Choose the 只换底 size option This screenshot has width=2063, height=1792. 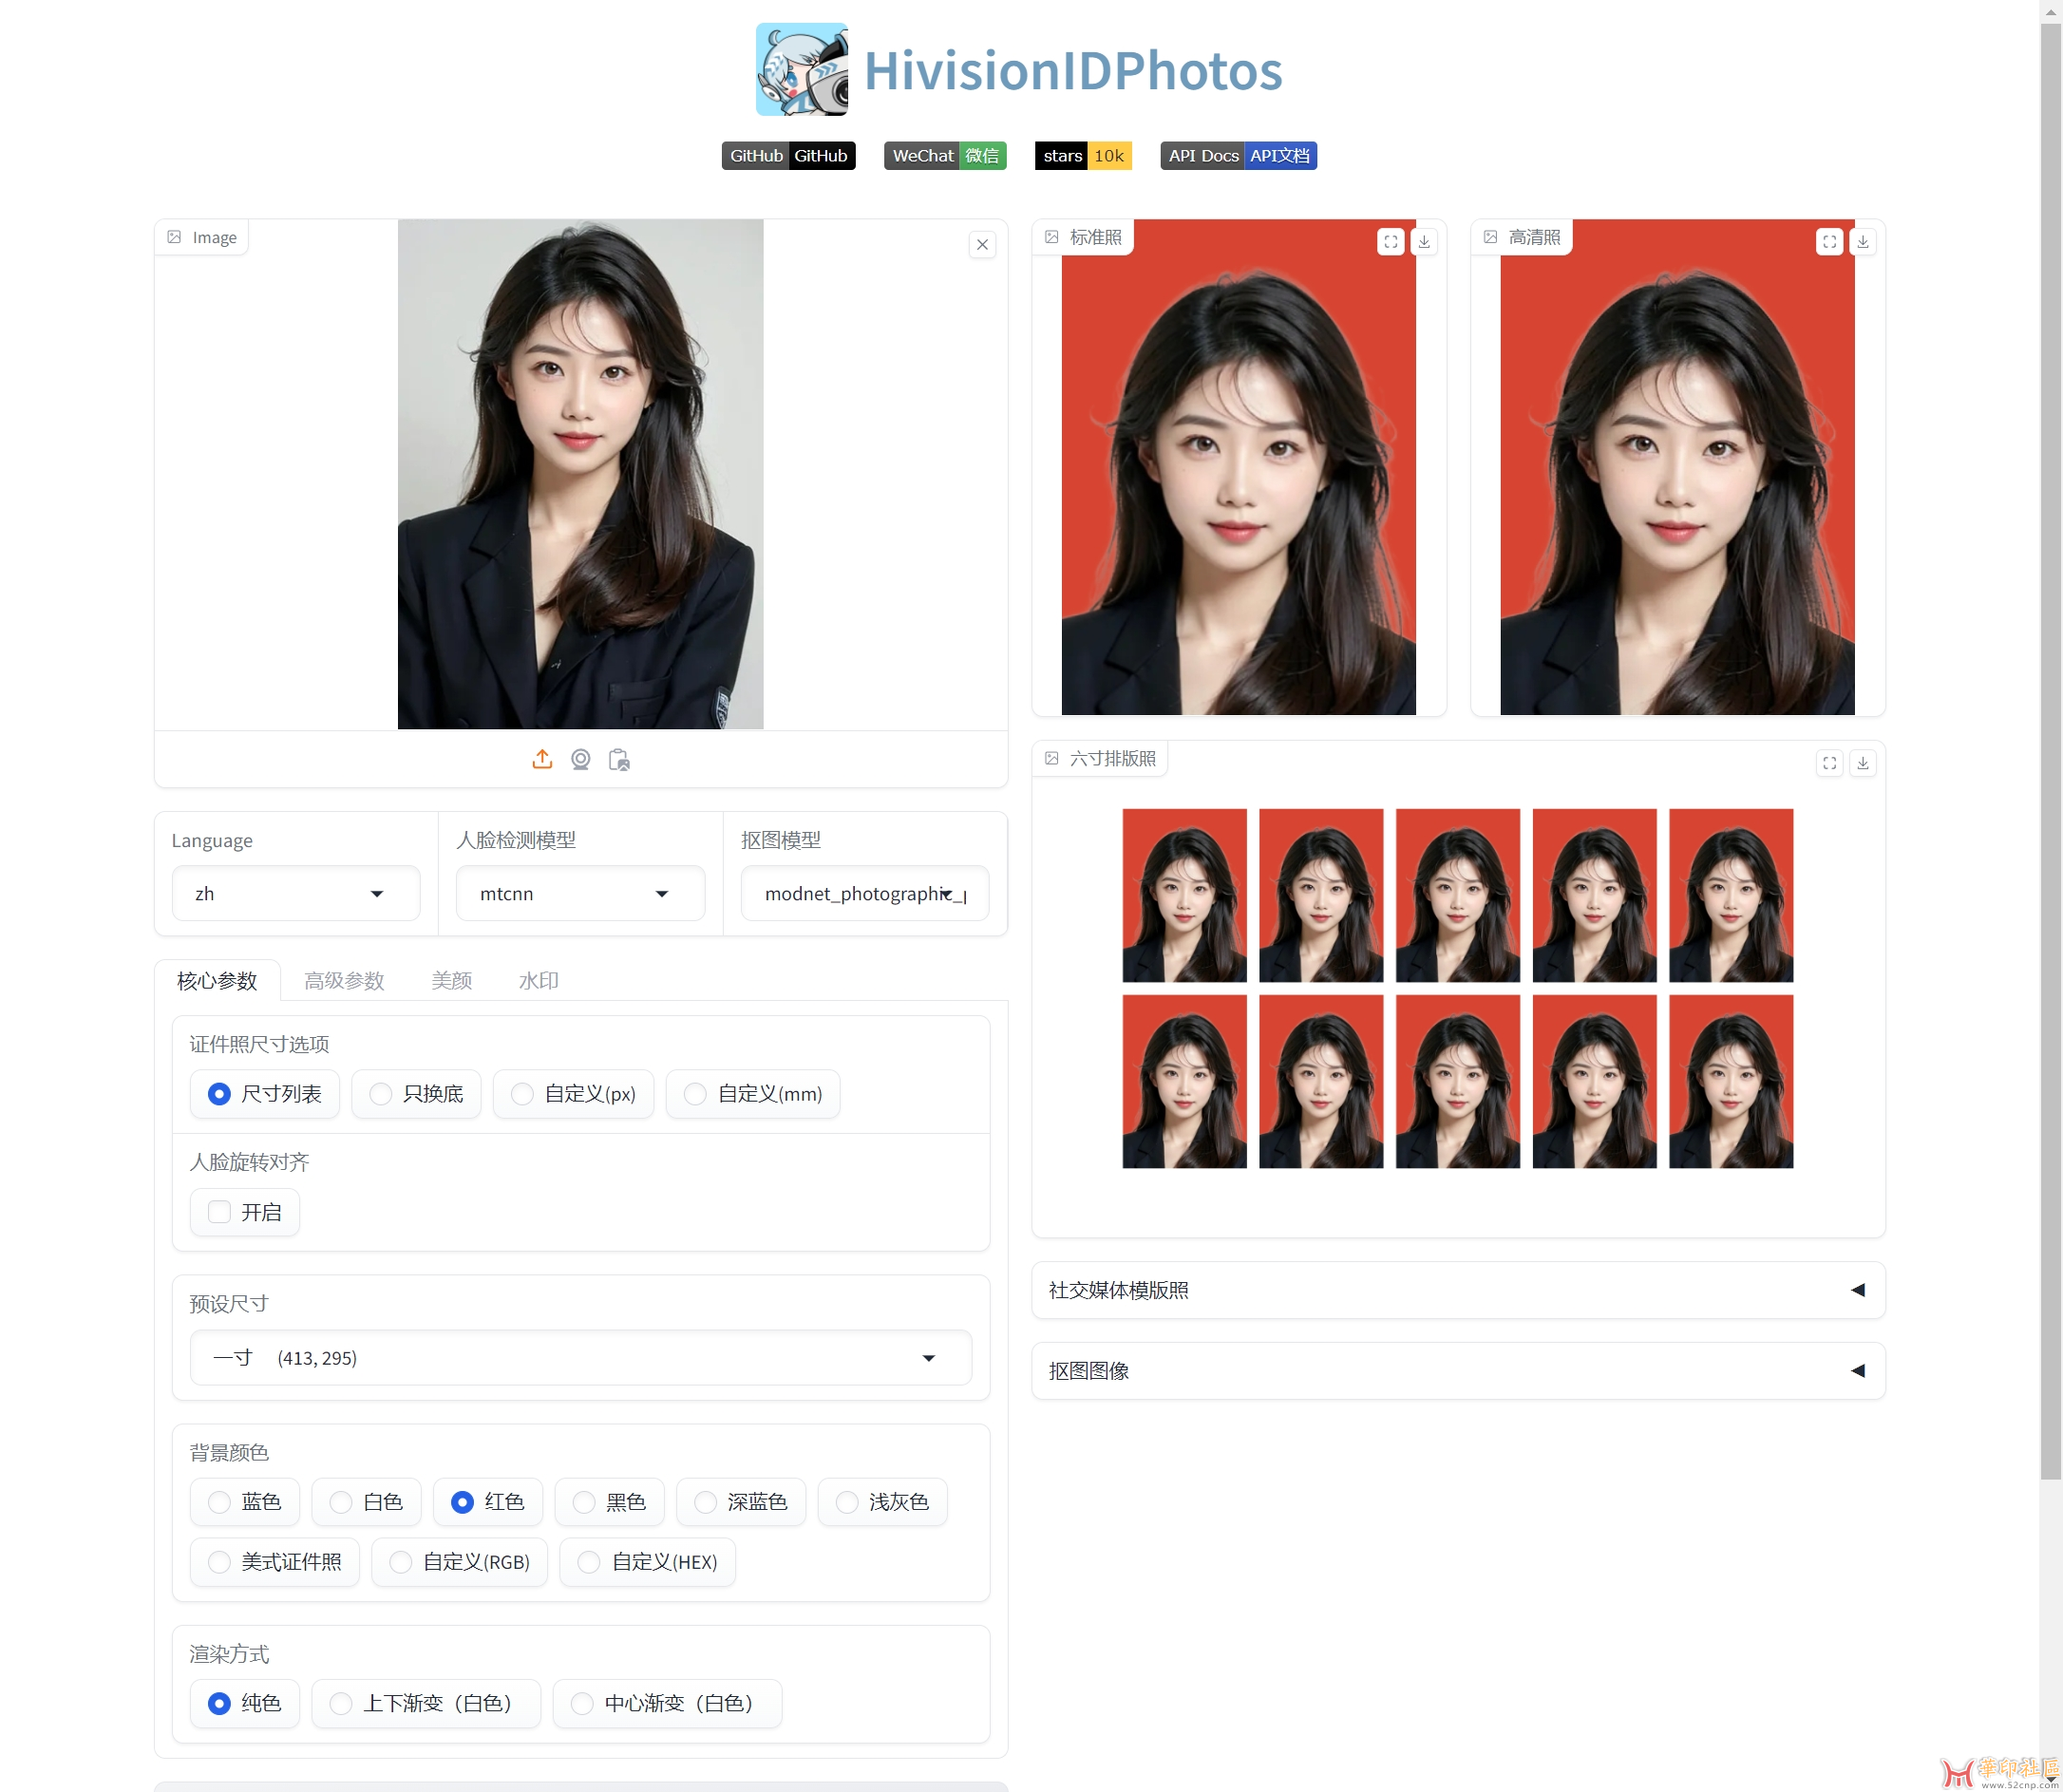coord(380,1094)
